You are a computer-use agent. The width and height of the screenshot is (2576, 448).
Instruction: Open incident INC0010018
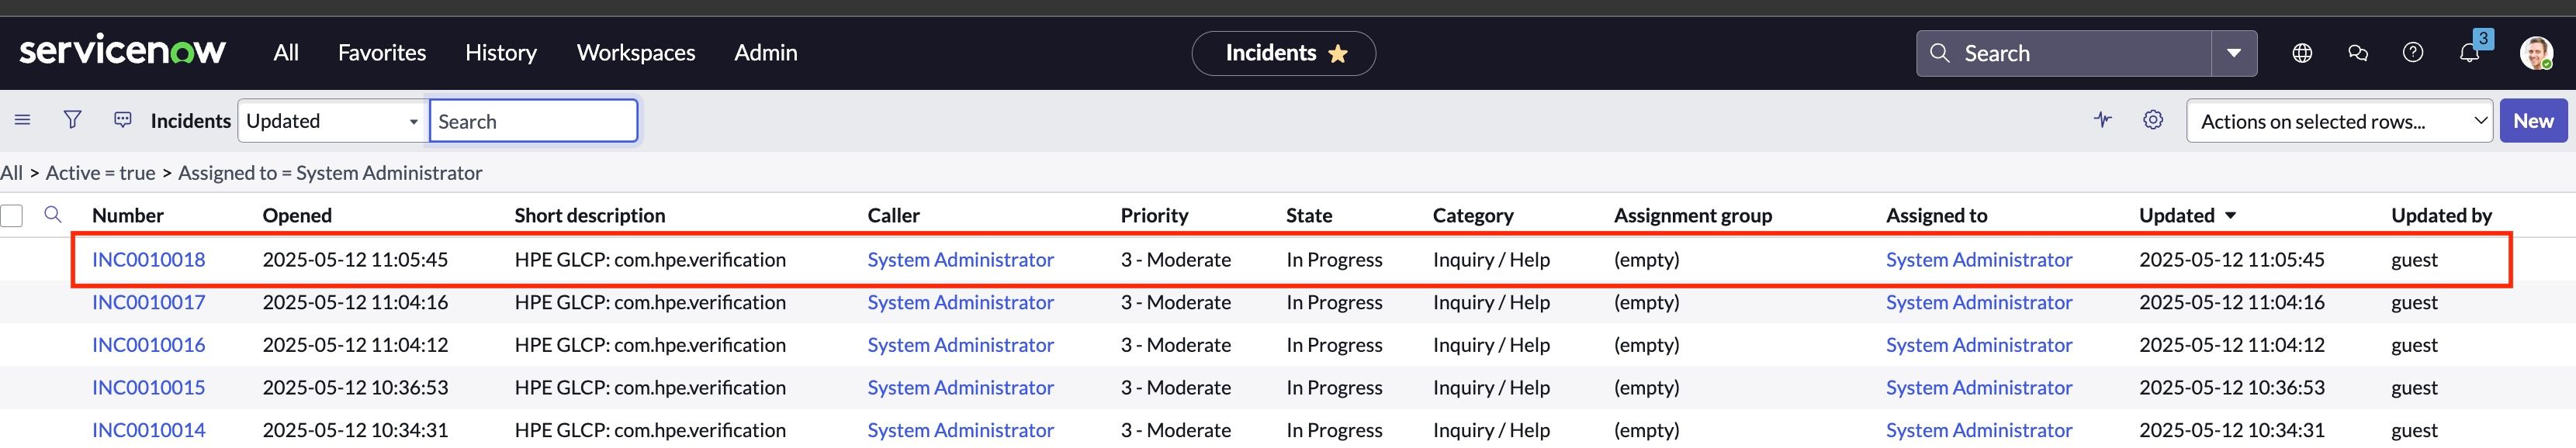148,259
